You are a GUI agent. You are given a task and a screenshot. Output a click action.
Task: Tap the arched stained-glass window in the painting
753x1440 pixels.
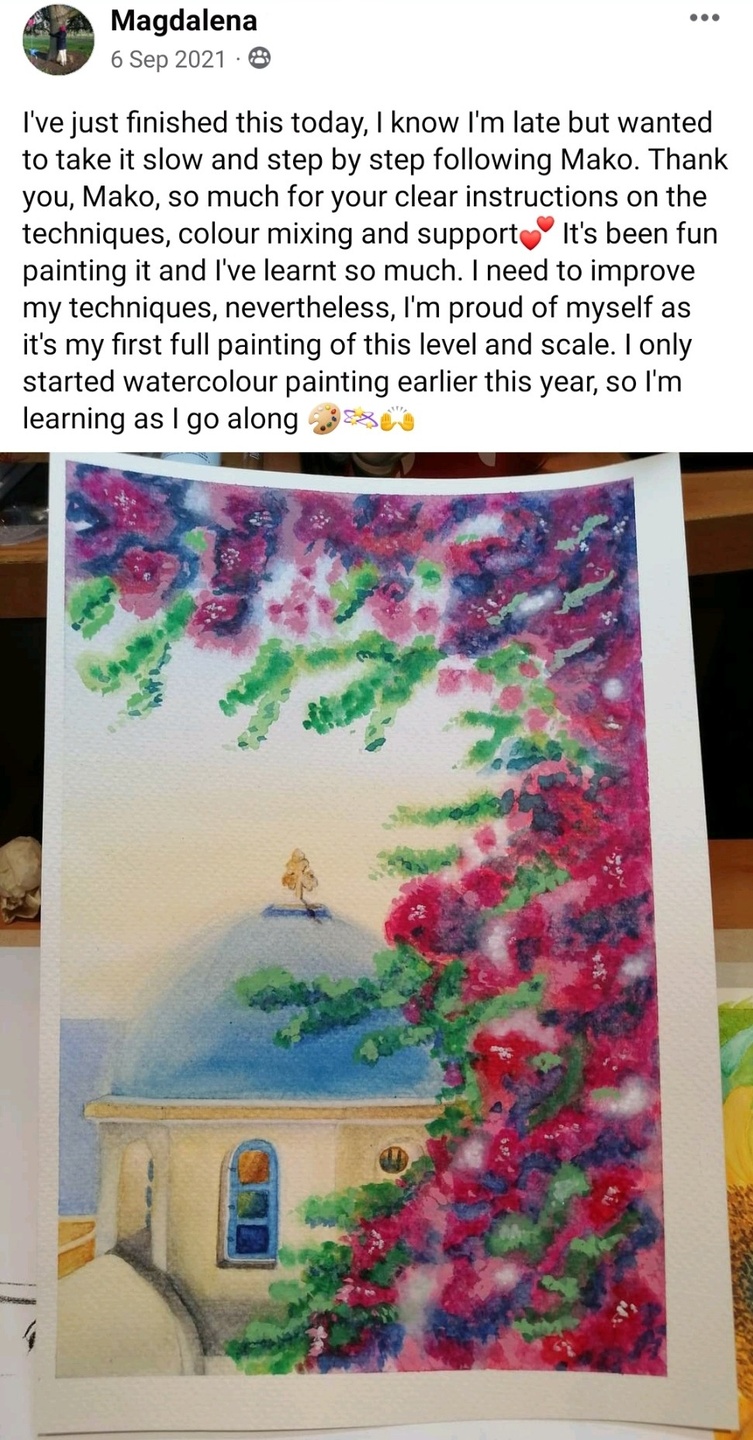click(x=249, y=1203)
